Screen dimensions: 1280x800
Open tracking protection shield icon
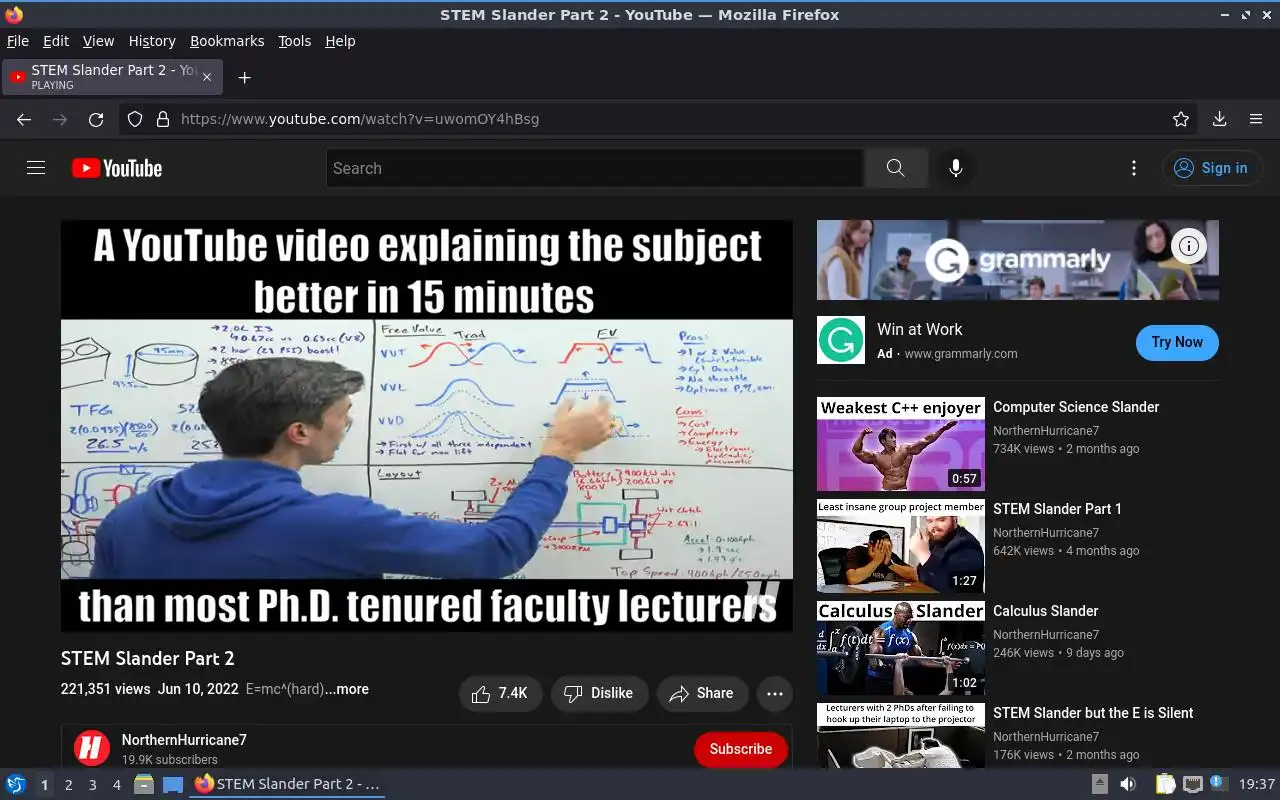pyautogui.click(x=135, y=119)
